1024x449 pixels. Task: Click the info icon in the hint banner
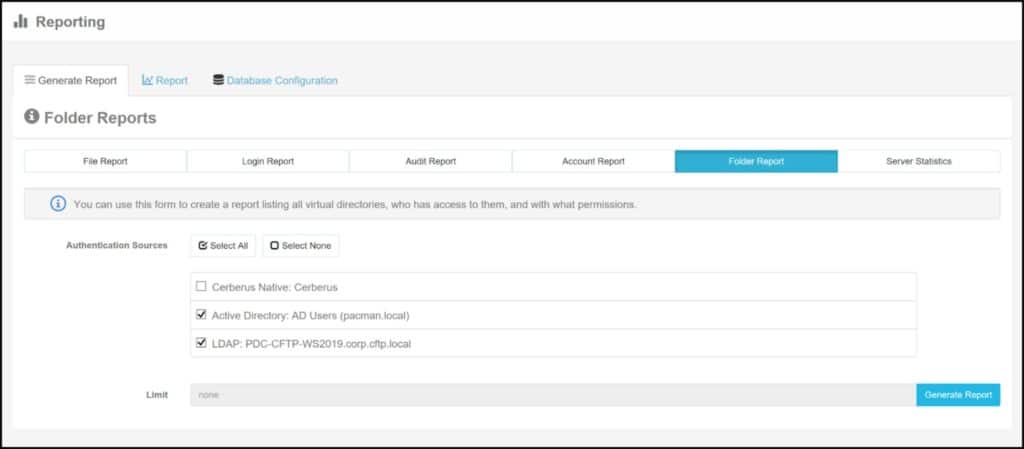pos(59,204)
